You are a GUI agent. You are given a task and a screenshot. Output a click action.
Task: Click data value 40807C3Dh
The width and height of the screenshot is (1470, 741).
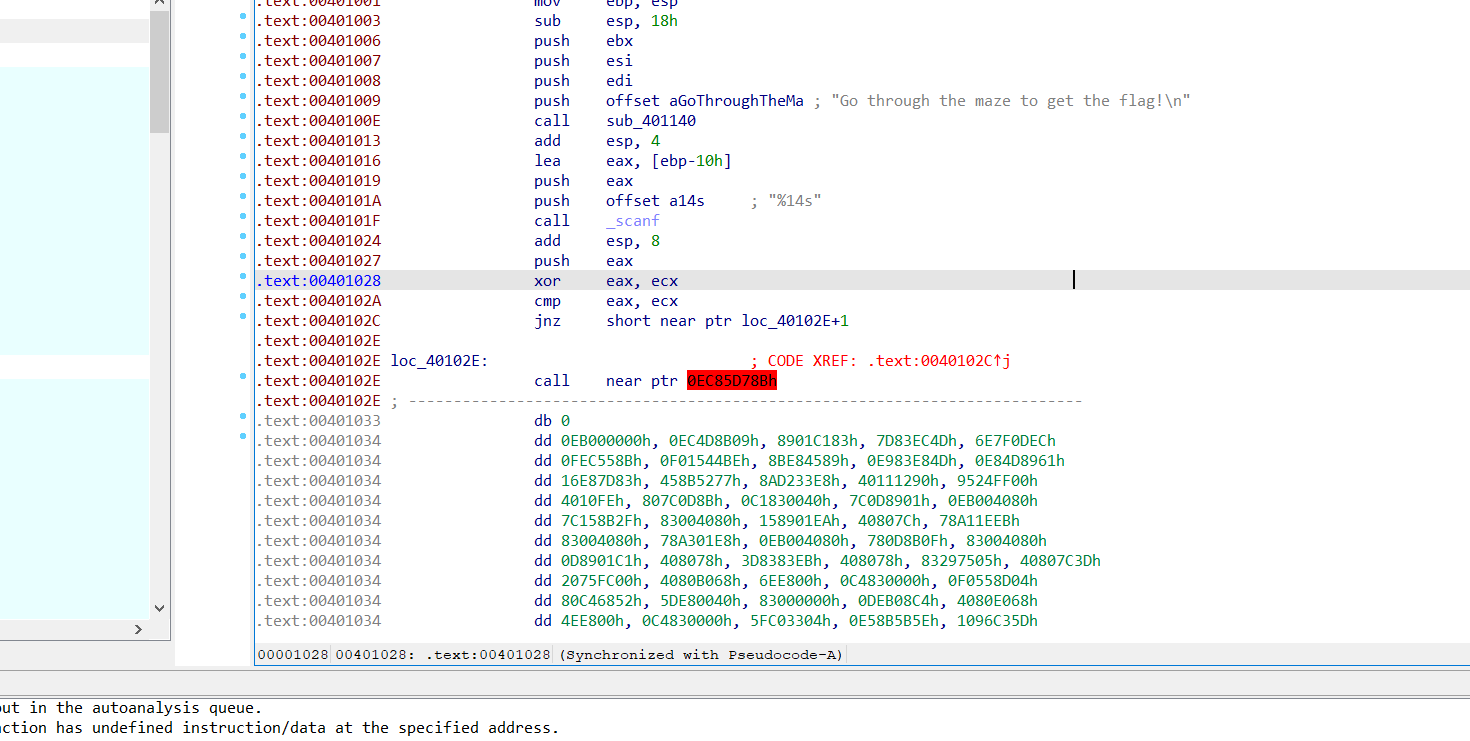pos(1060,561)
